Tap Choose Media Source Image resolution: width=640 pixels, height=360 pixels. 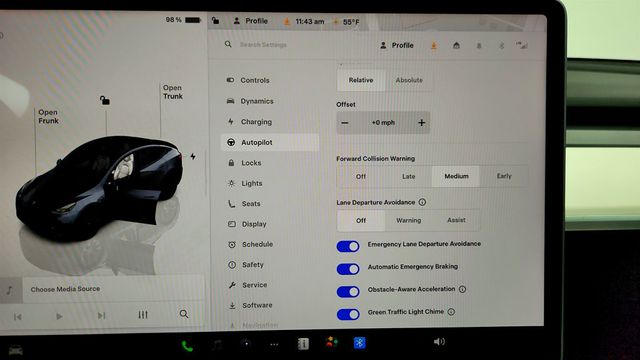click(65, 289)
